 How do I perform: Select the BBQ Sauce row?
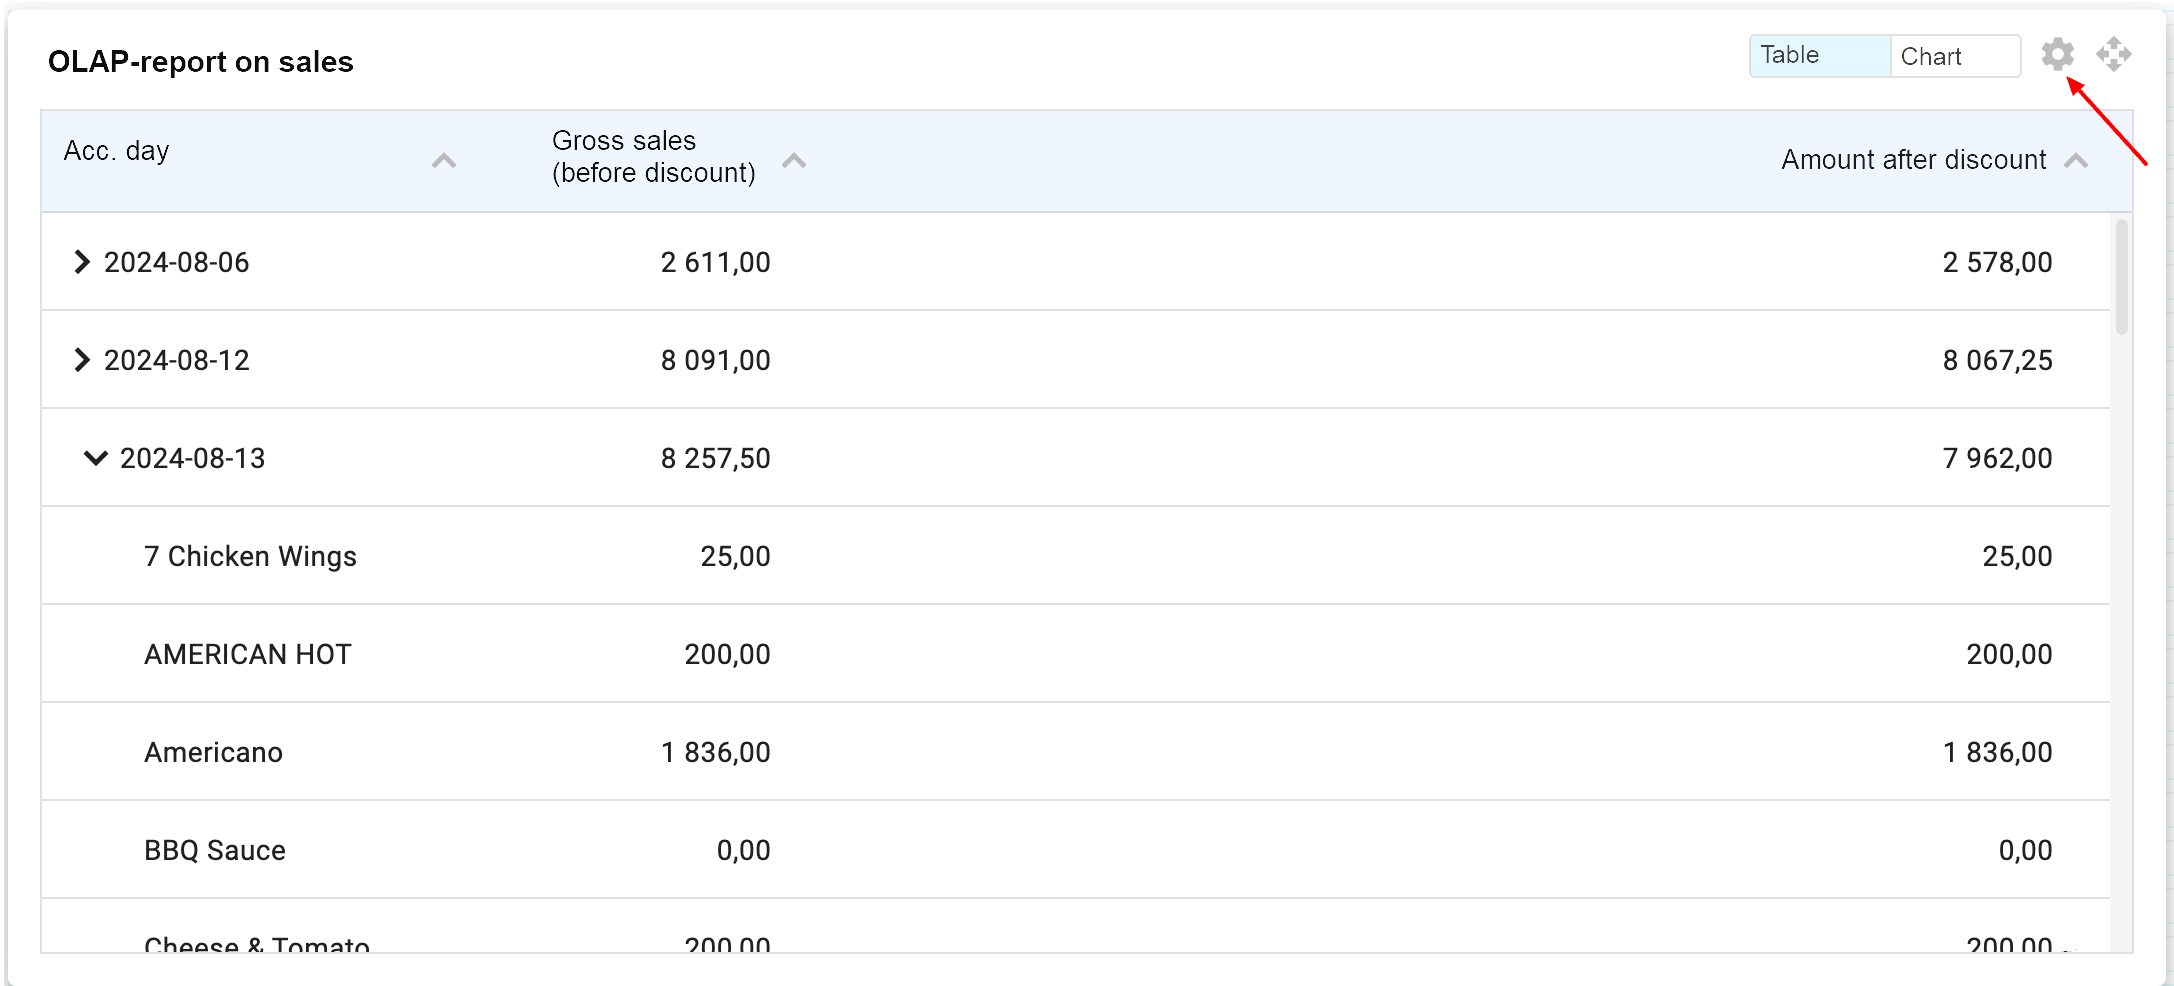coord(215,850)
